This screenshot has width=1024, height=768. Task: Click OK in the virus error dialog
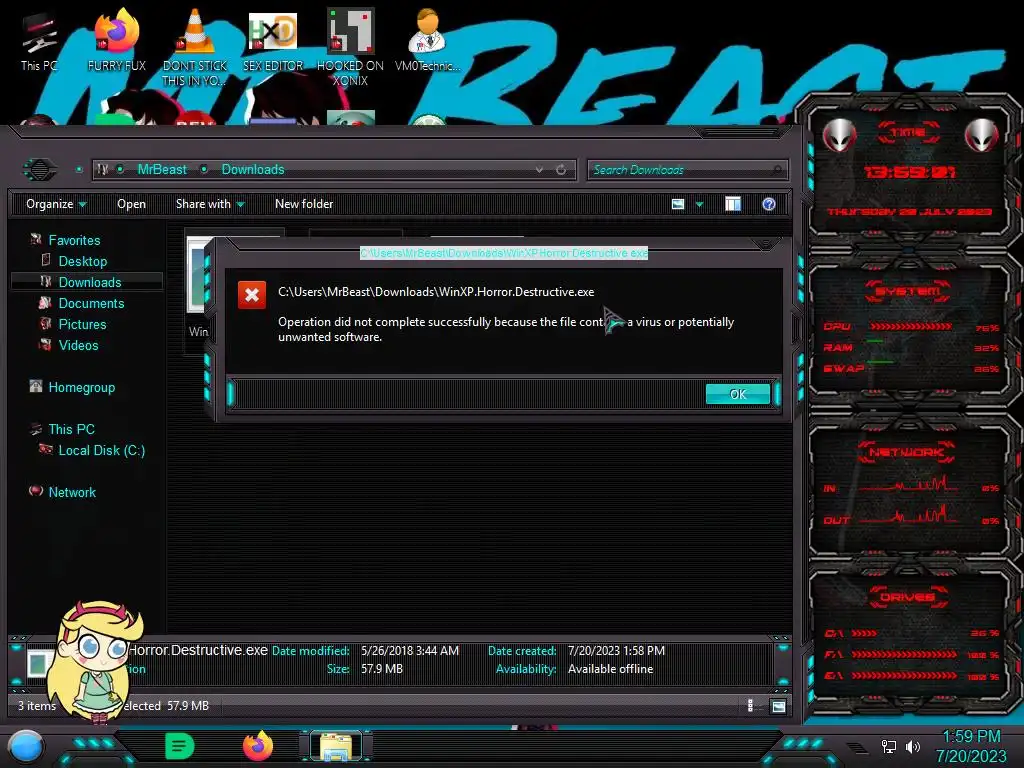click(738, 394)
